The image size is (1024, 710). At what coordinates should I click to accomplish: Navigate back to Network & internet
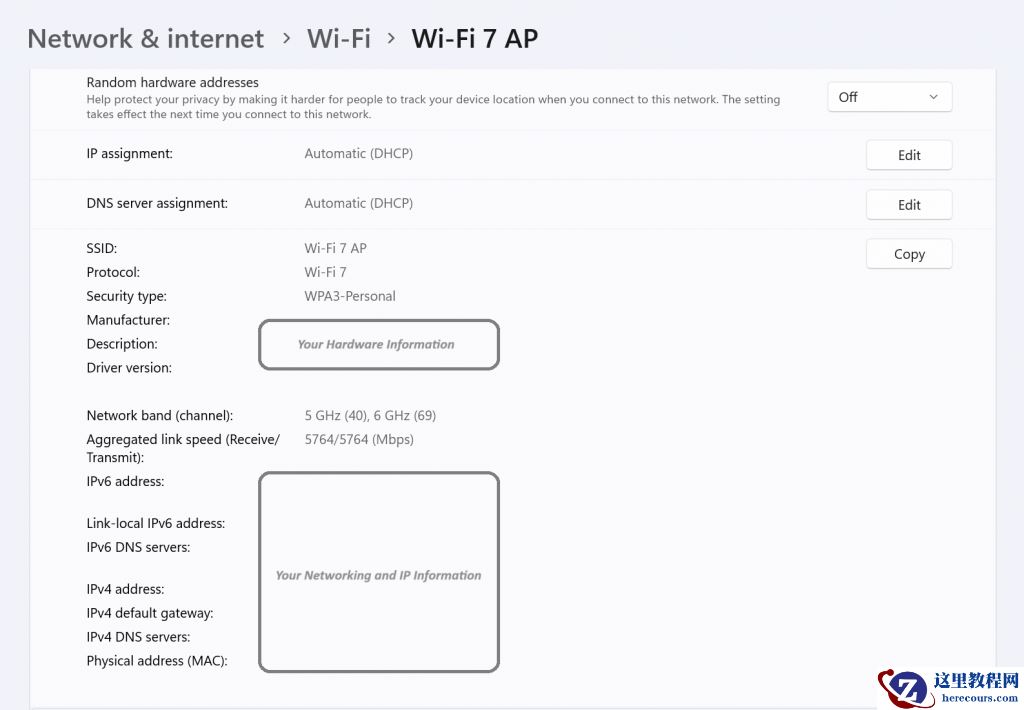click(x=144, y=38)
